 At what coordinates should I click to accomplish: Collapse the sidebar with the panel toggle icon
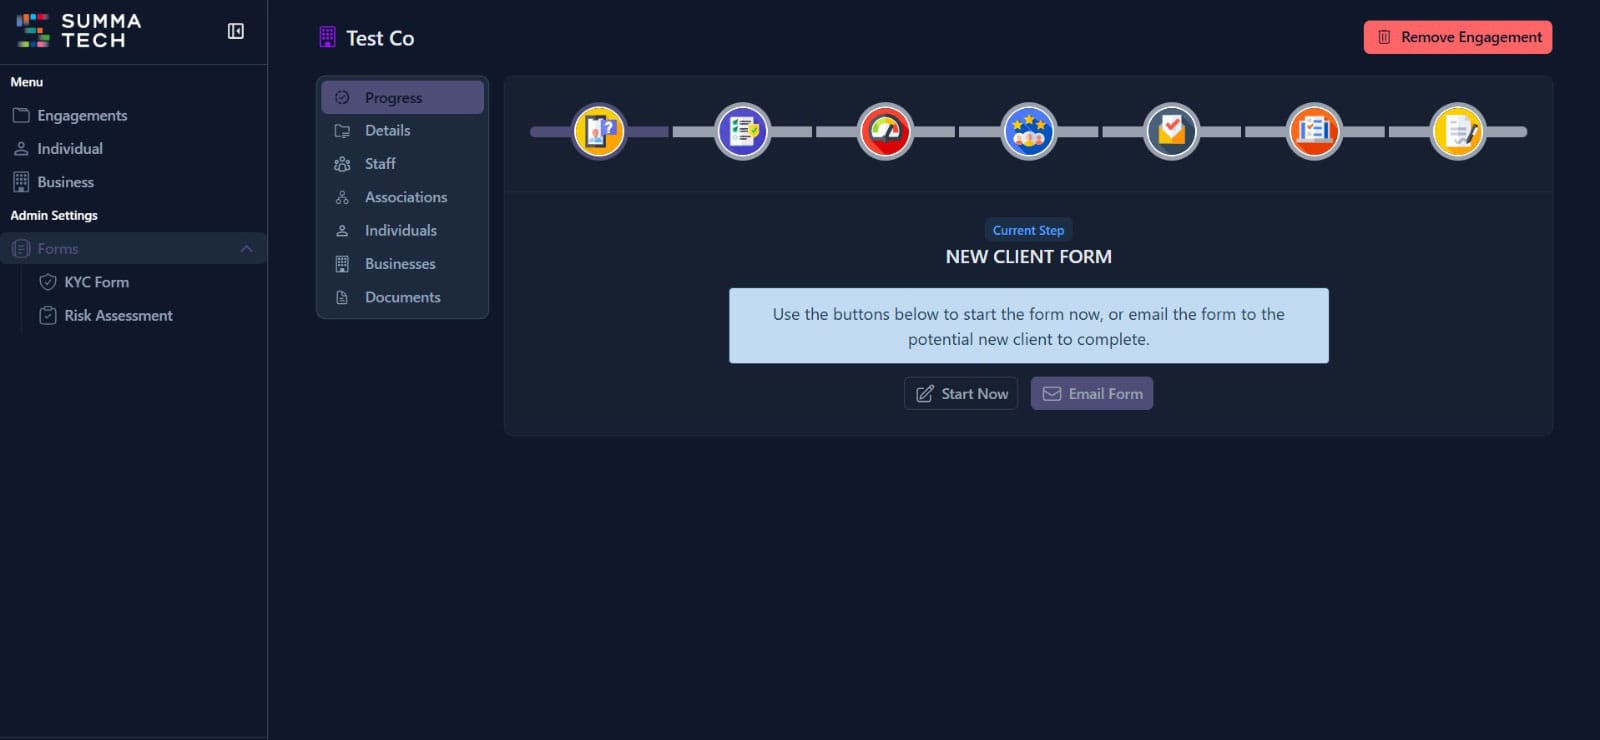pyautogui.click(x=236, y=31)
